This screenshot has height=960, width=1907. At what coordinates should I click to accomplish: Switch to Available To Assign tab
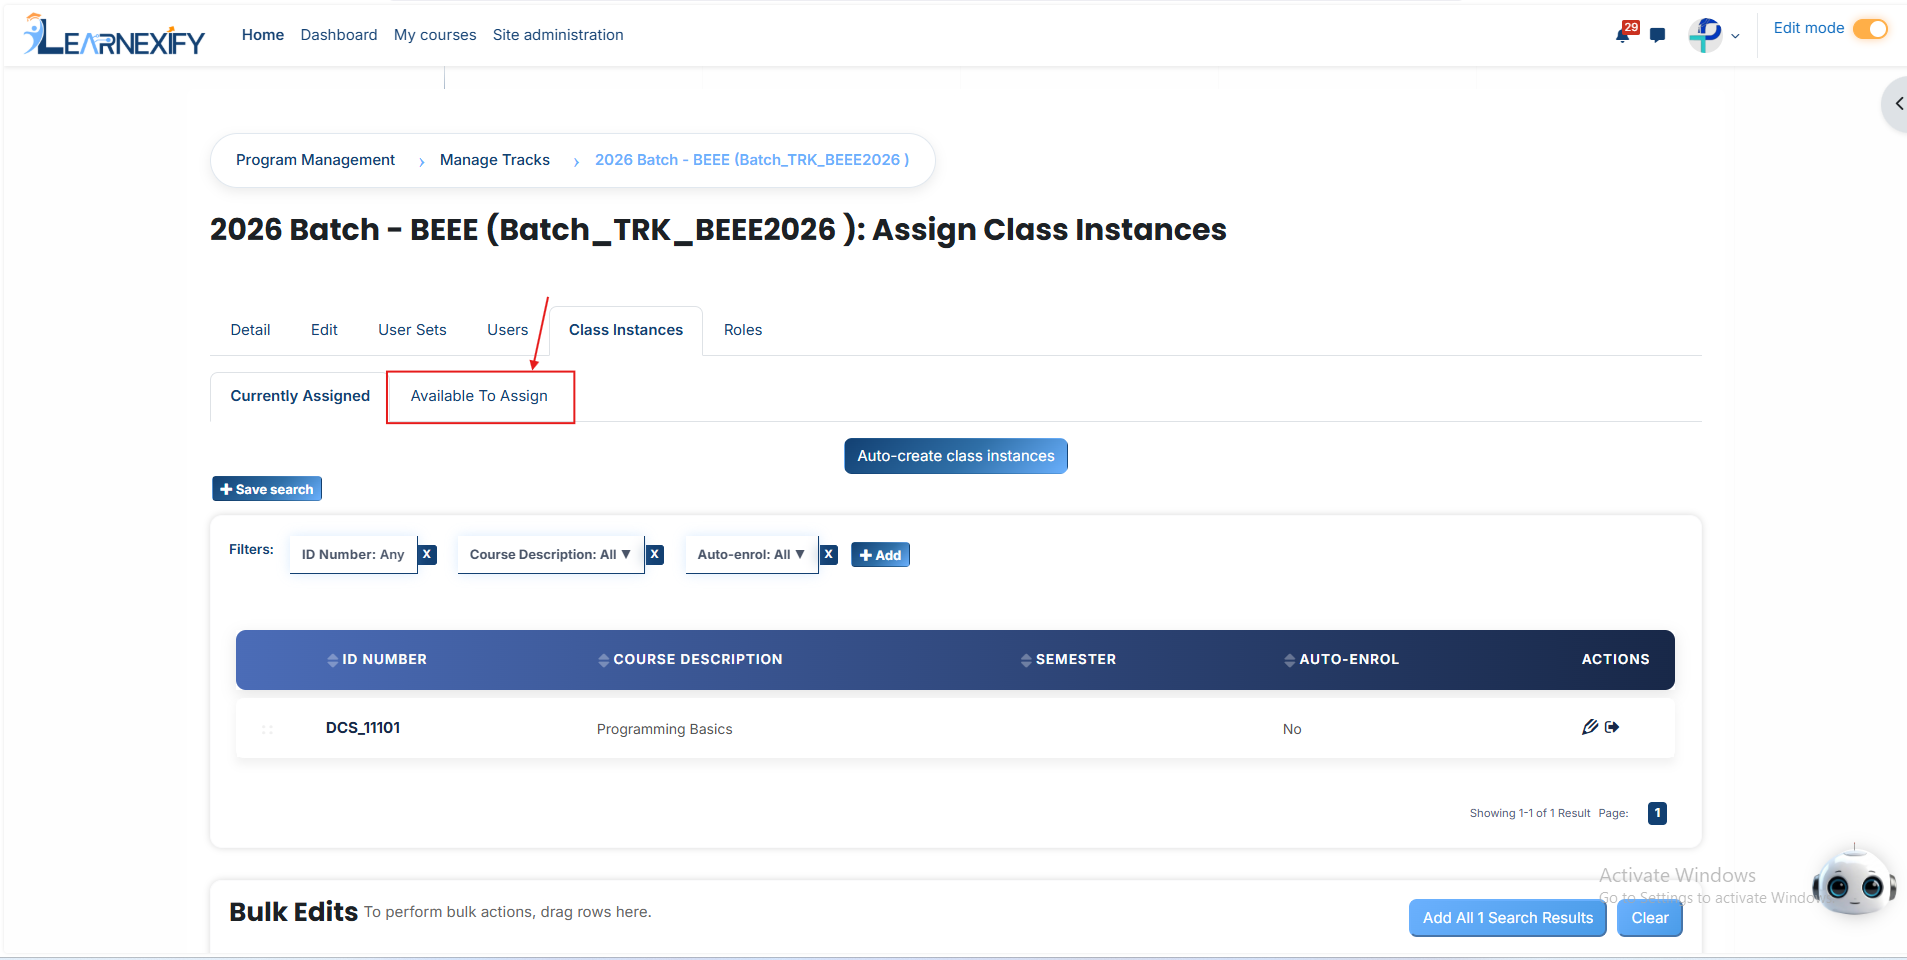click(x=479, y=396)
